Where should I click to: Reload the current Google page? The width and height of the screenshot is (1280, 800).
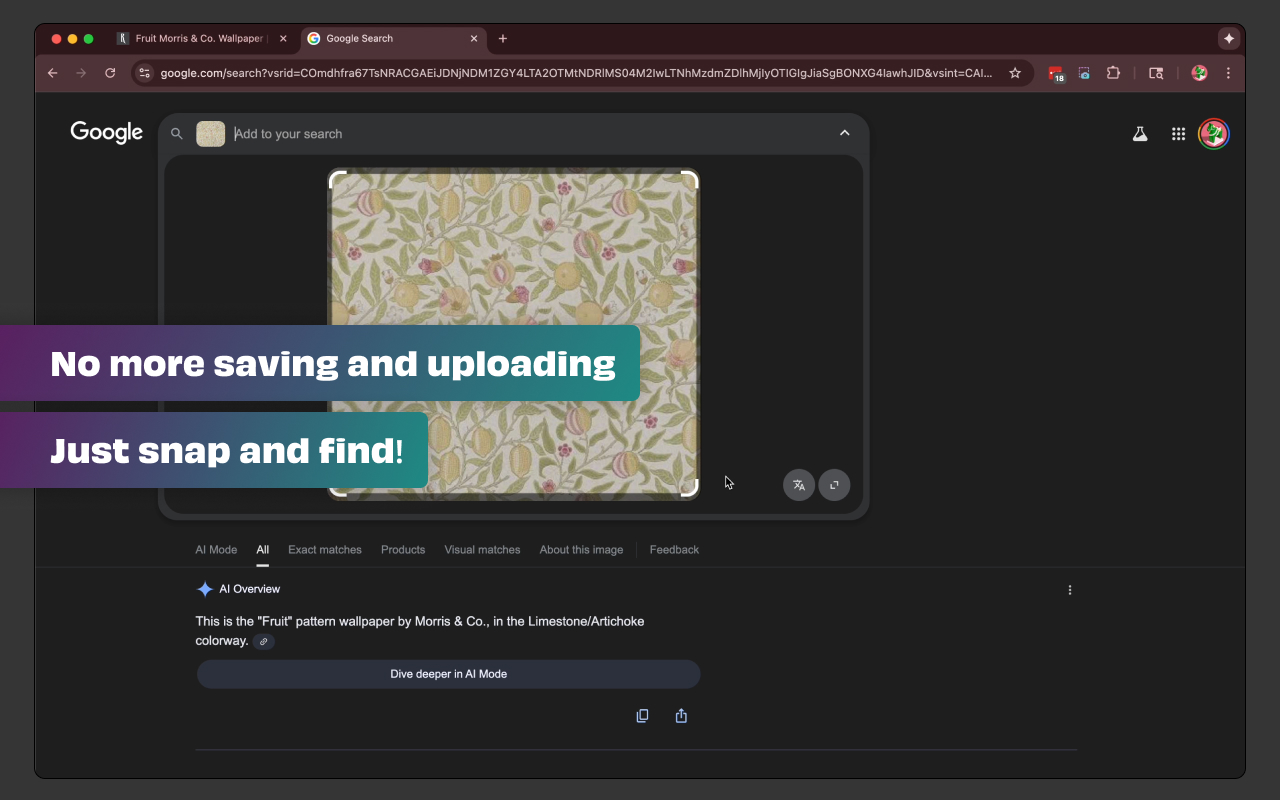110,73
